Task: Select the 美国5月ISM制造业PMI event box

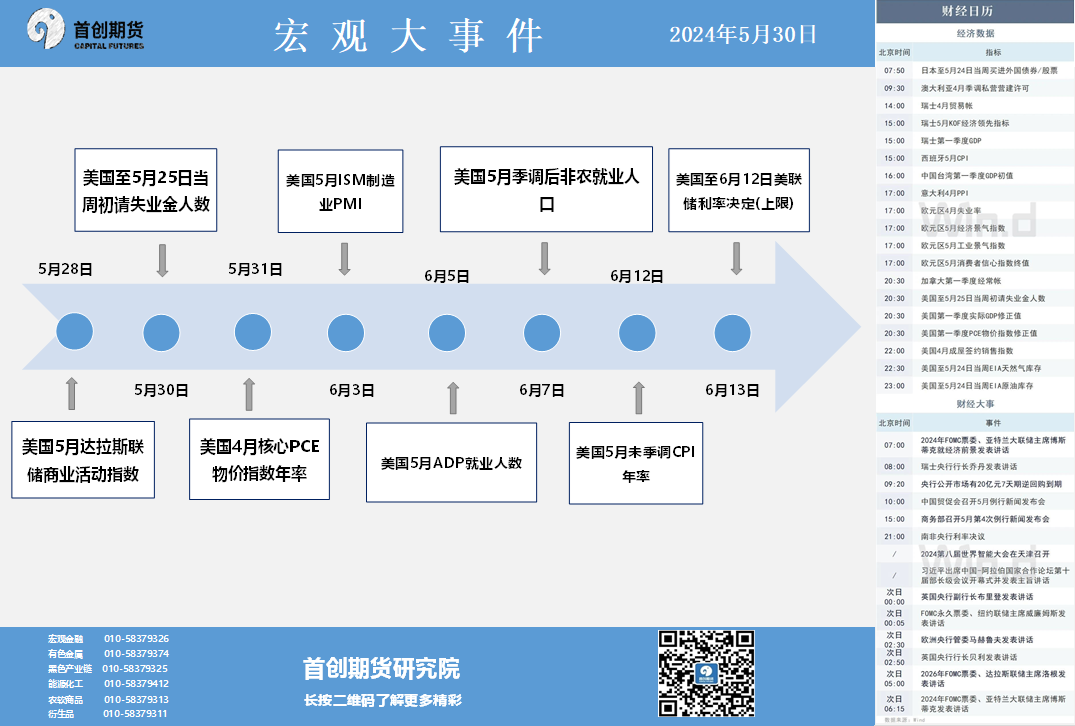Action: (x=340, y=191)
